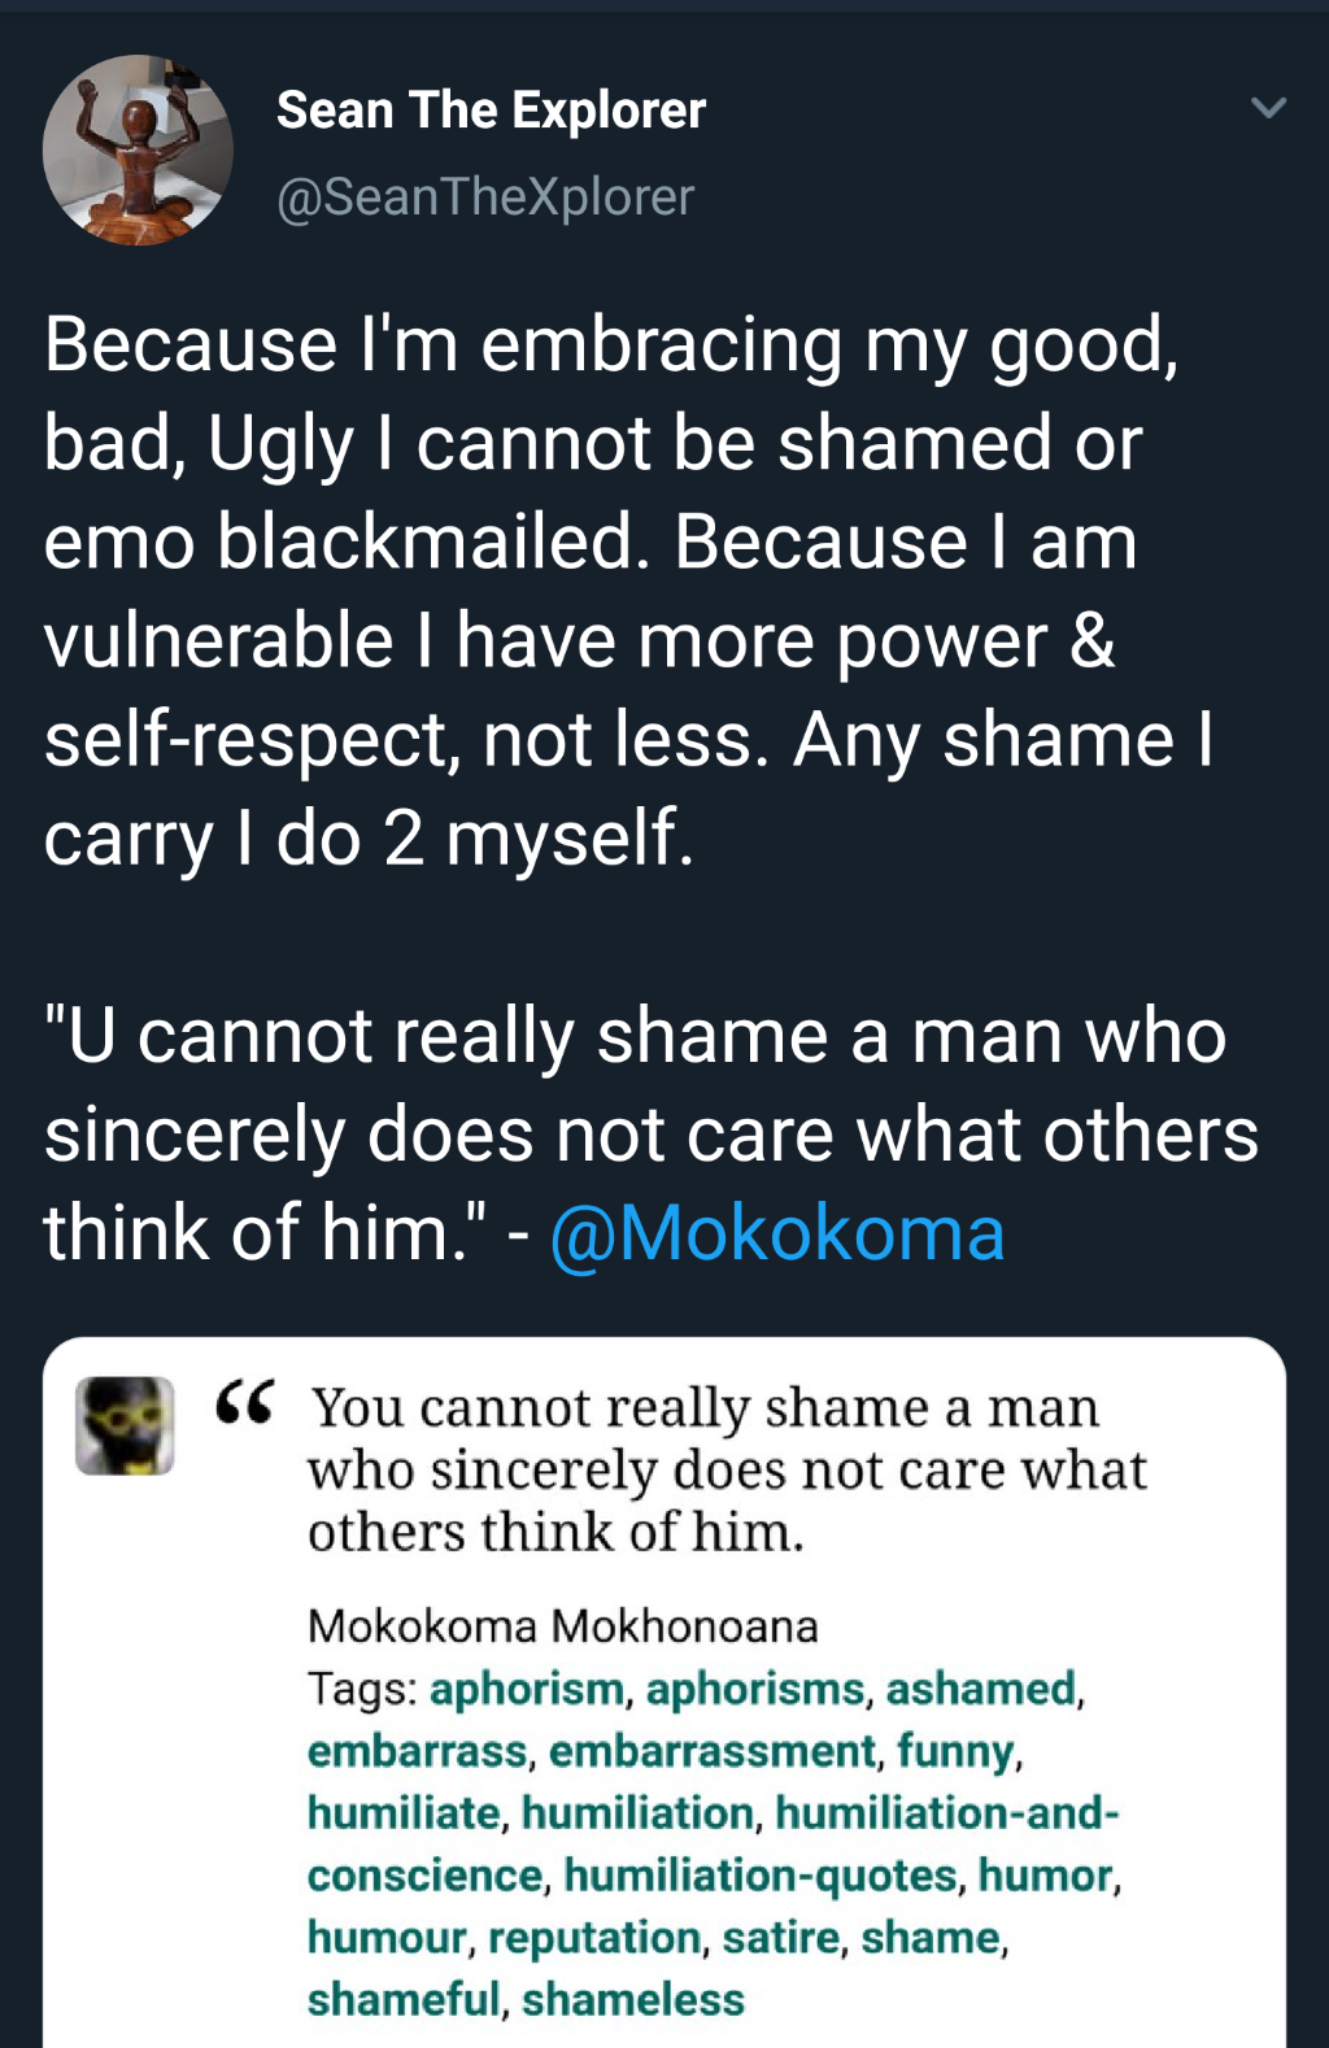The height and width of the screenshot is (2048, 1329).
Task: Open the 'embarrass' tag
Action: click(417, 1751)
